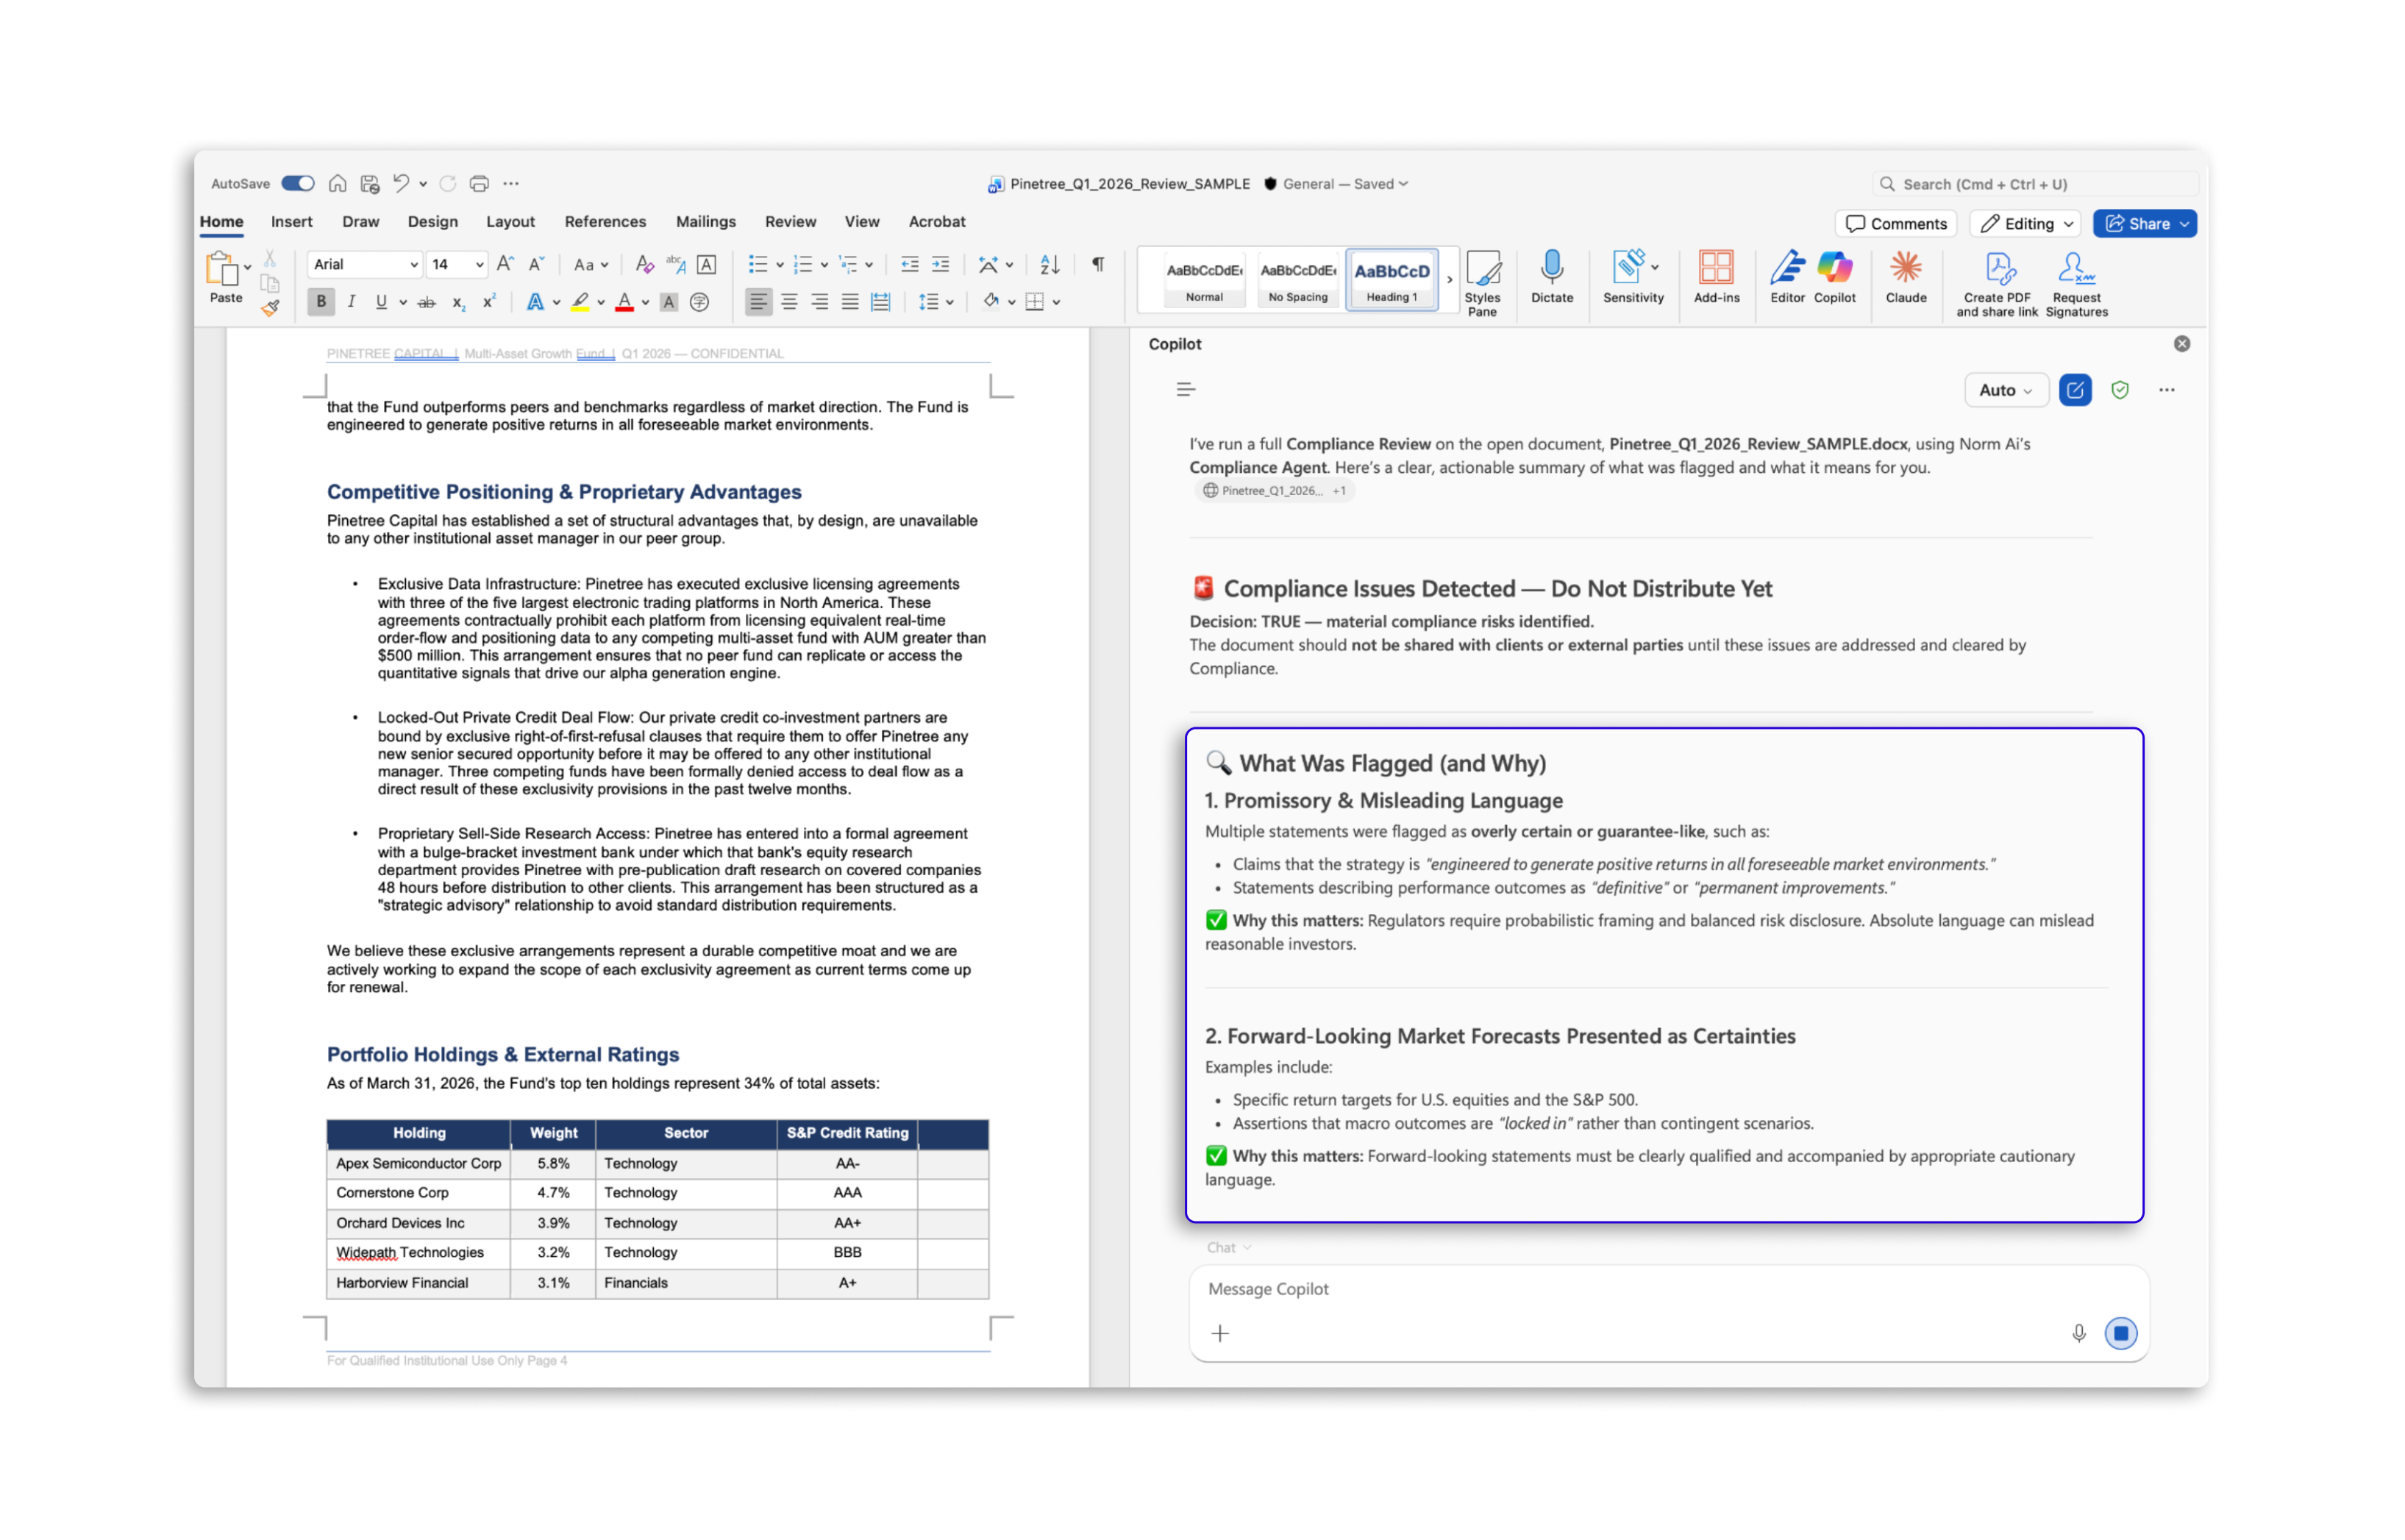The height and width of the screenshot is (1540, 2405).
Task: Toggle Underline formatting
Action: [381, 302]
